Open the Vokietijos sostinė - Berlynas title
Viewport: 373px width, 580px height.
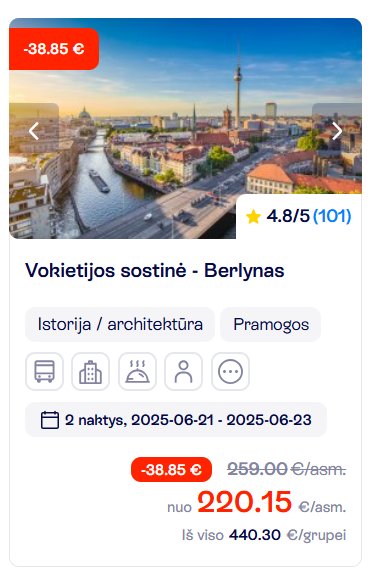pos(155,270)
